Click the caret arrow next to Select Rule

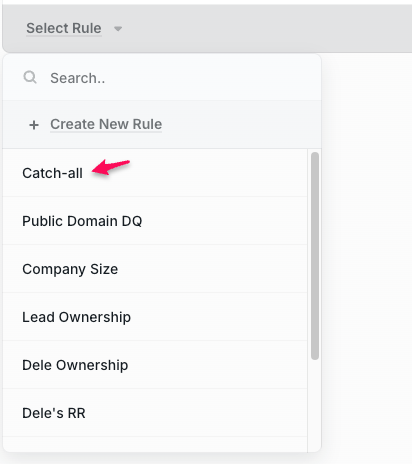(118, 29)
